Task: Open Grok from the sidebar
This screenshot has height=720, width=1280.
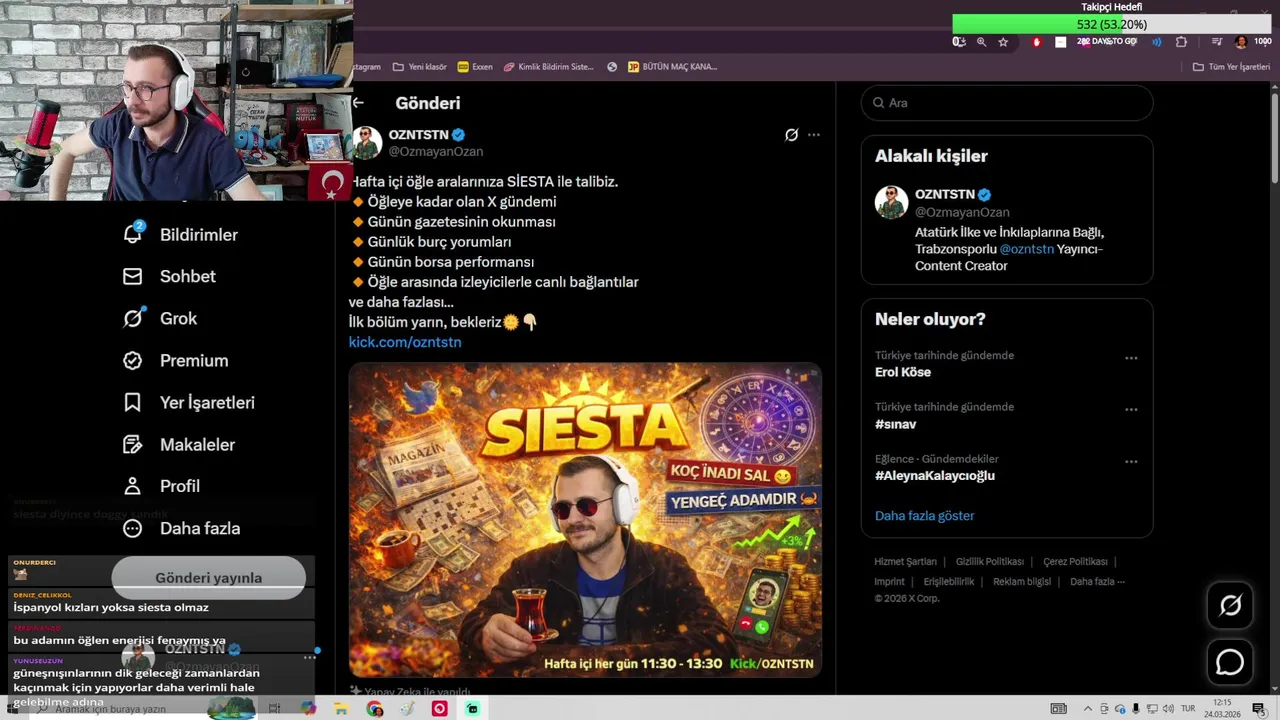Action: coord(160,319)
